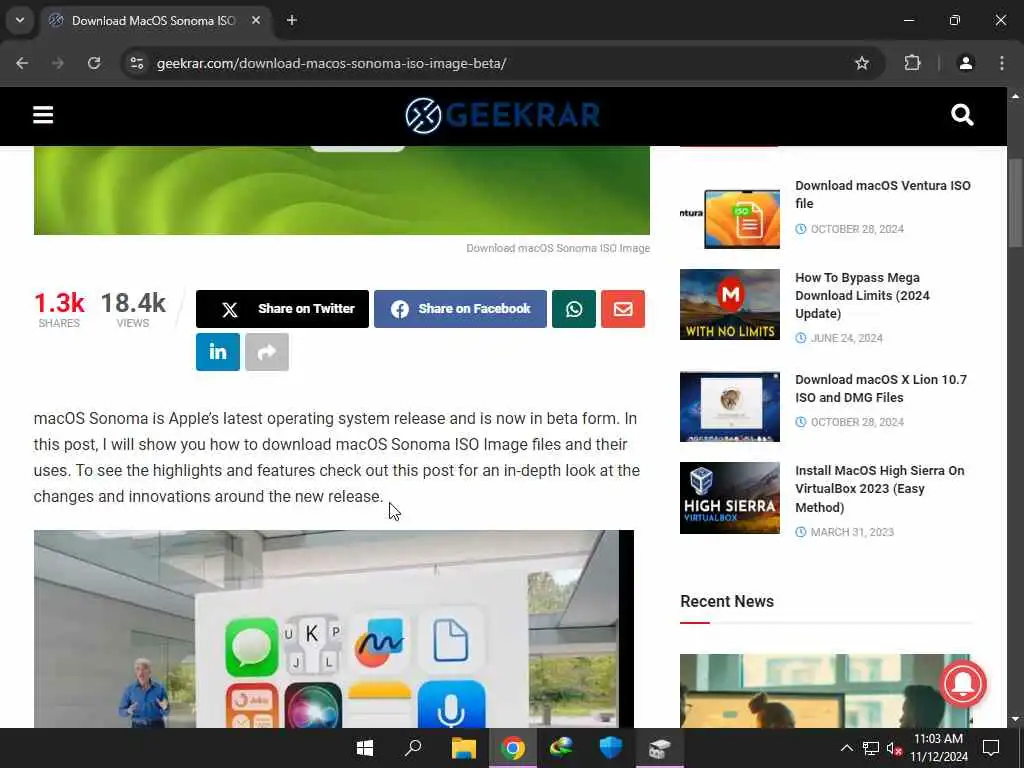The width and height of the screenshot is (1024, 768).
Task: Share by email with the envelope icon
Action: click(x=623, y=309)
